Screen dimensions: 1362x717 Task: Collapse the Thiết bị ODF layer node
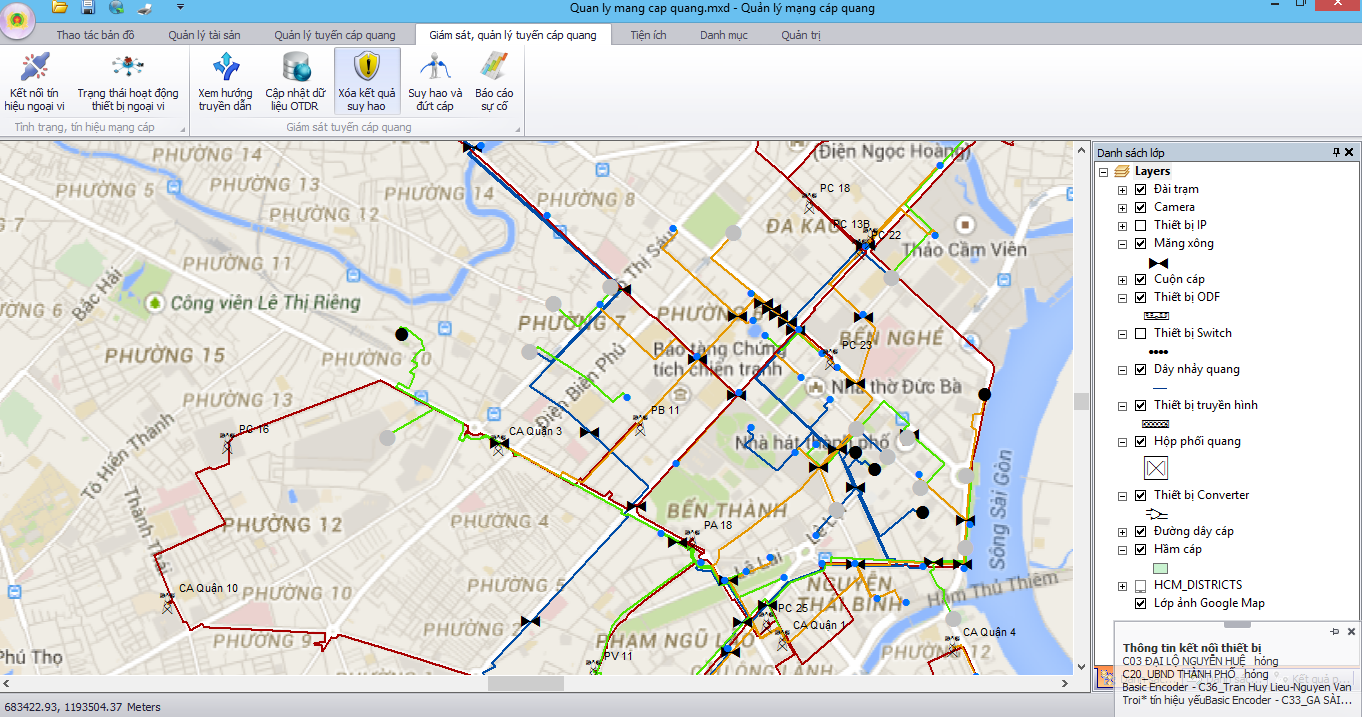point(1122,298)
